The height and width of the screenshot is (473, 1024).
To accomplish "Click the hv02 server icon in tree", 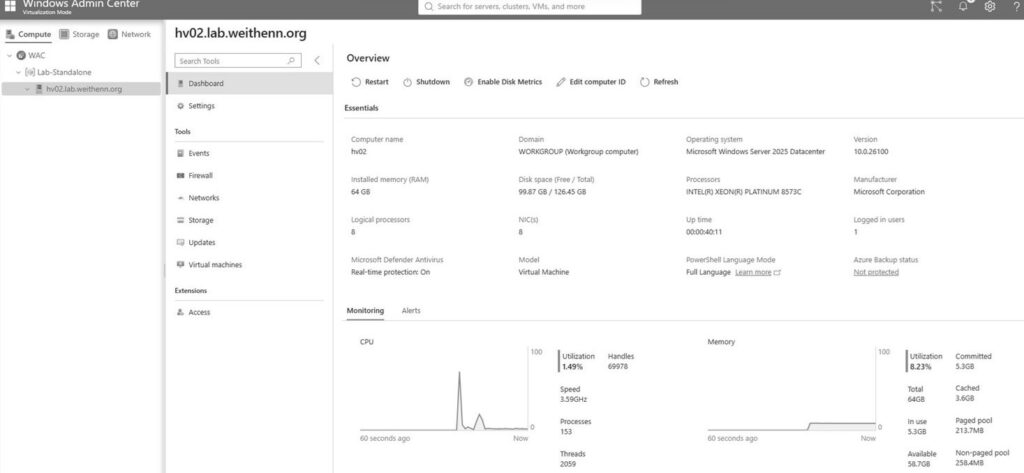I will [39, 89].
